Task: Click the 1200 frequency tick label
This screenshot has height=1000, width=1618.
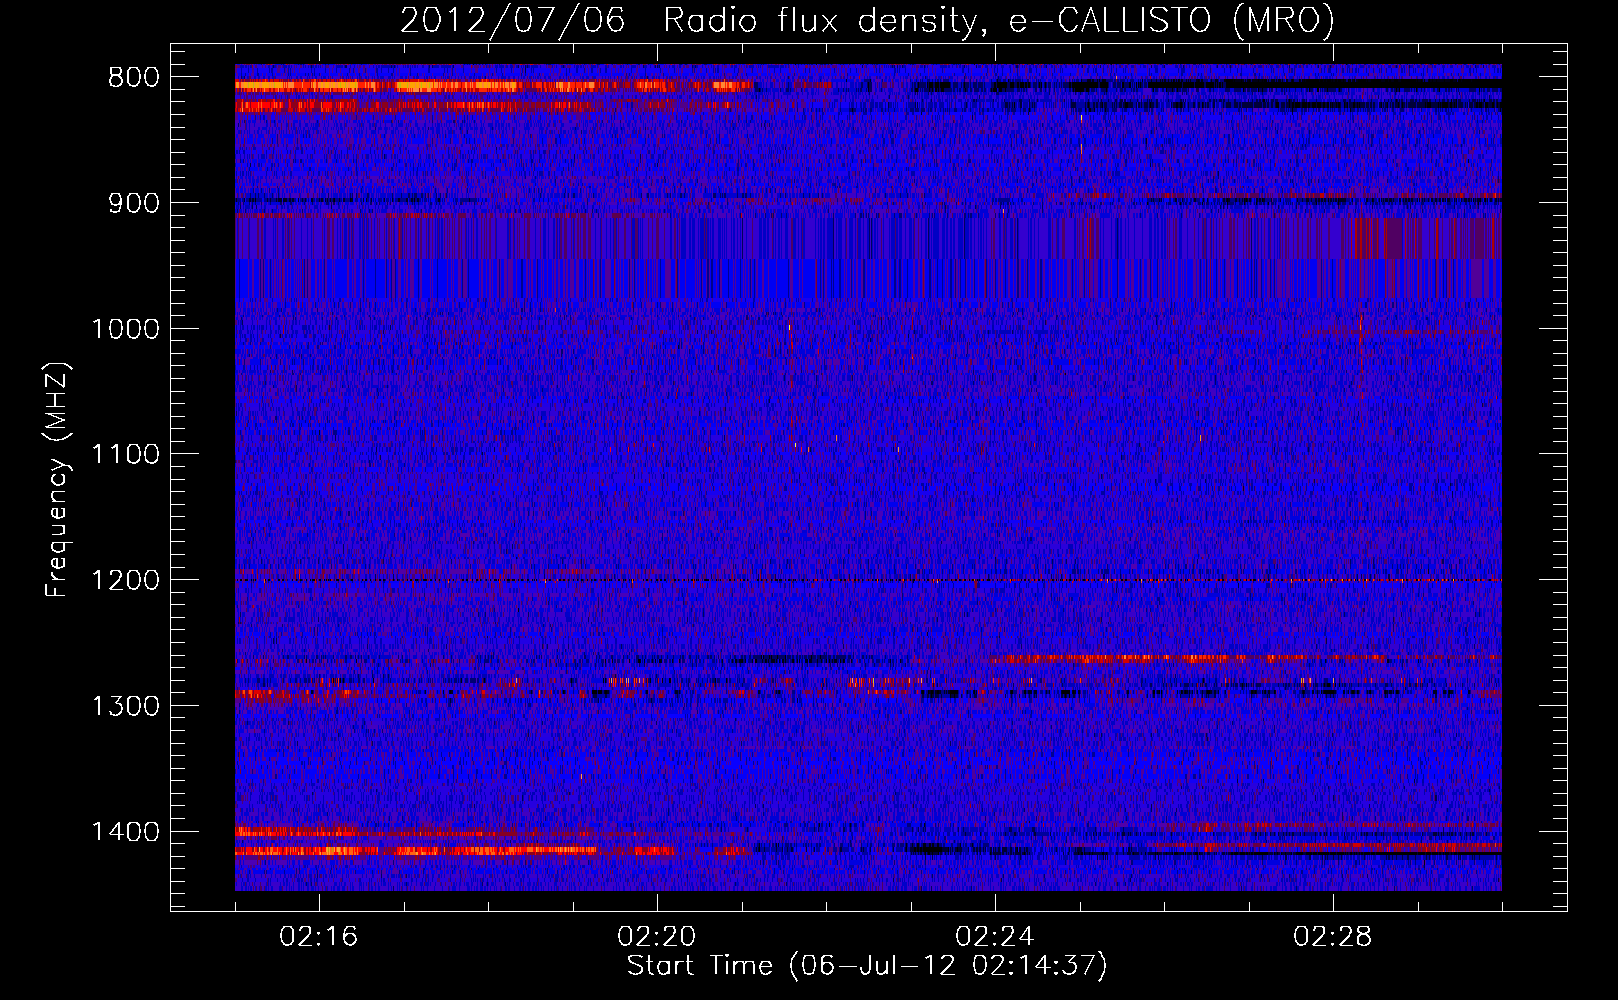Action: point(125,581)
